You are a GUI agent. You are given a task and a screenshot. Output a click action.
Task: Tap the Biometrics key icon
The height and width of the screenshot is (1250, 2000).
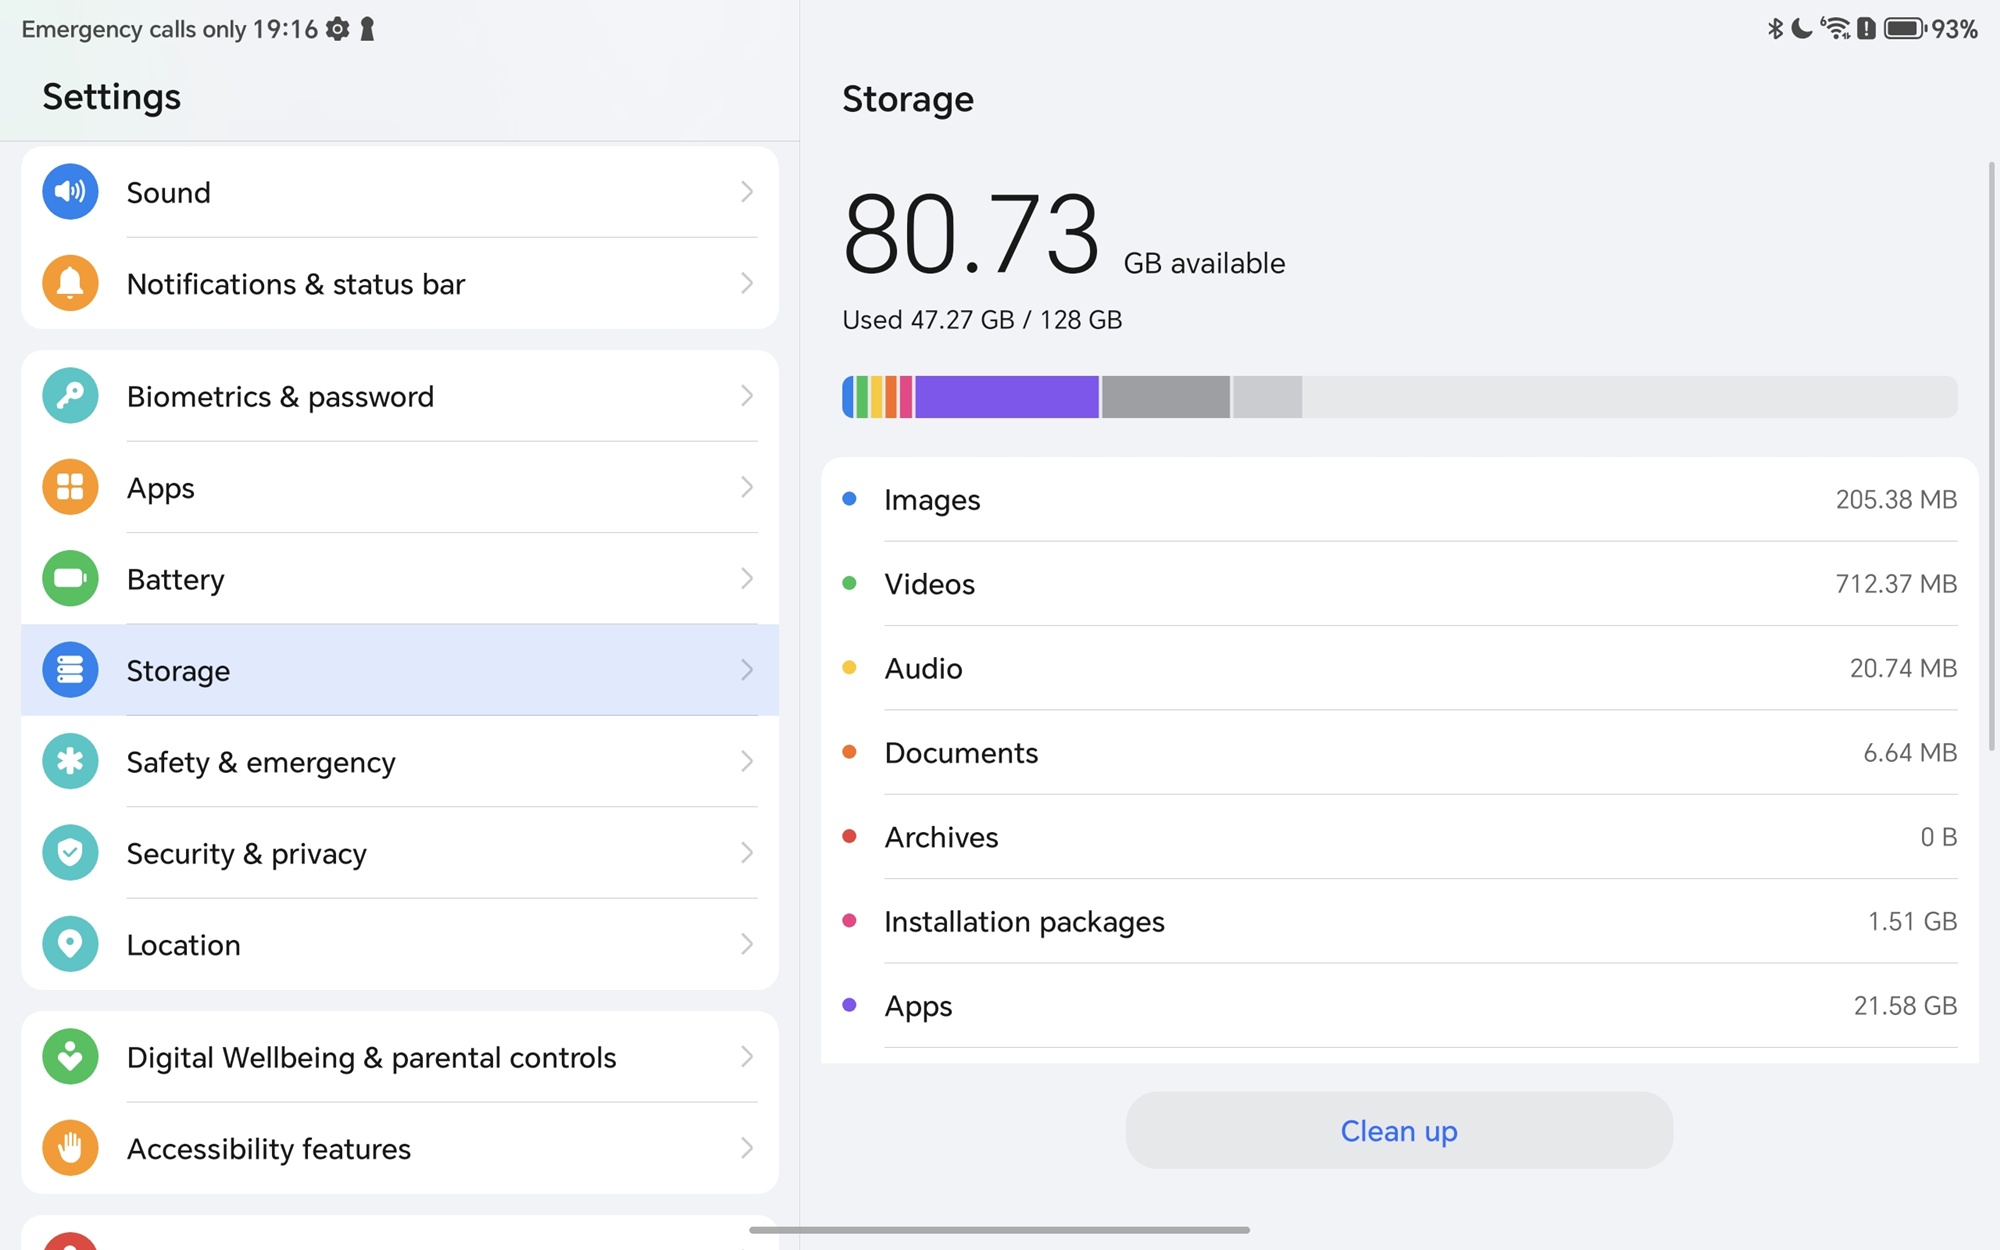70,396
